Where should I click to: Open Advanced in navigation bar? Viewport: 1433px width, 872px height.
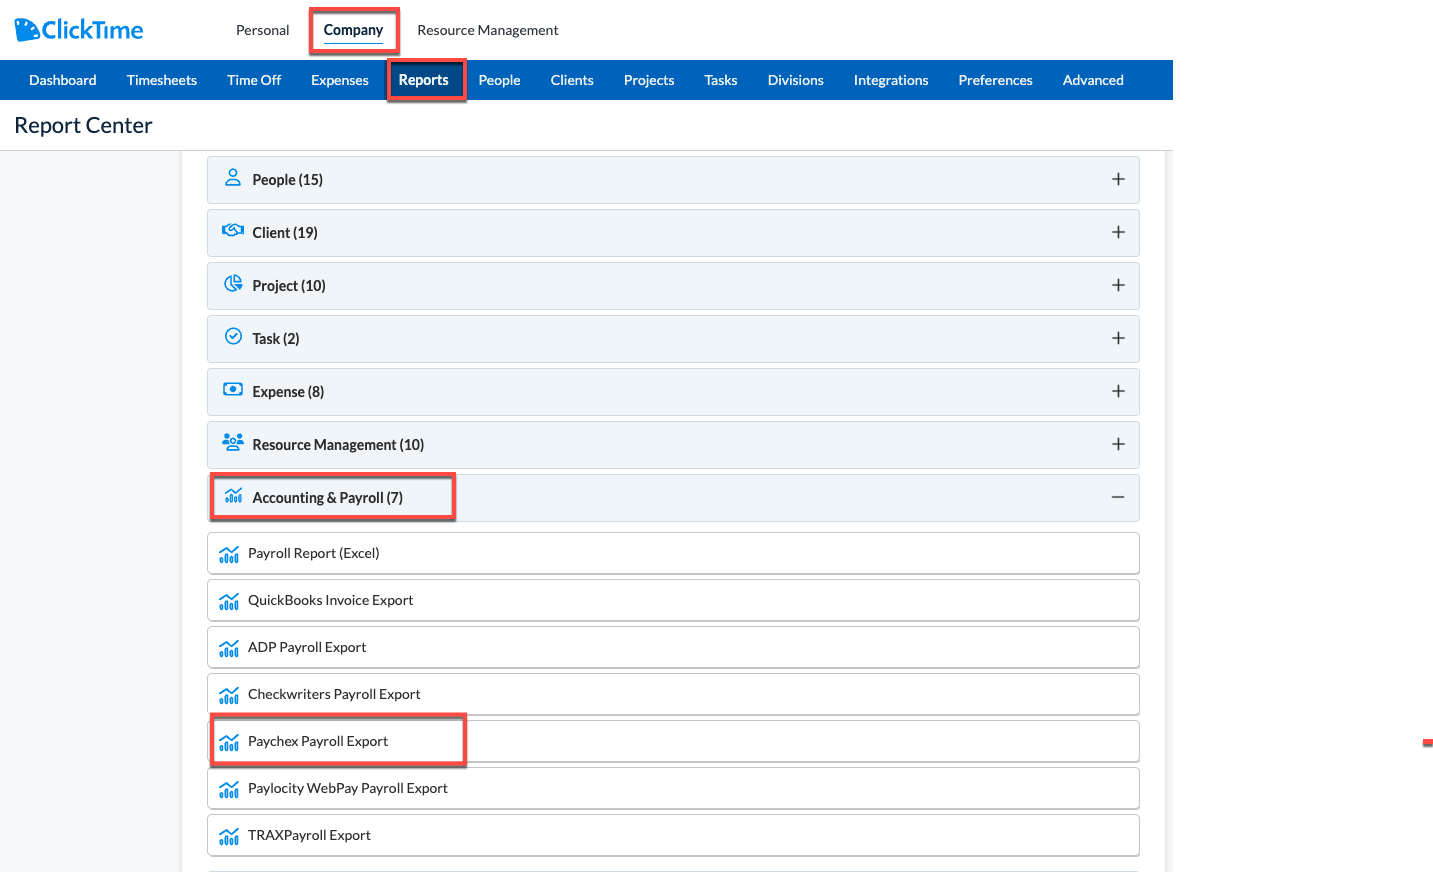pyautogui.click(x=1093, y=80)
